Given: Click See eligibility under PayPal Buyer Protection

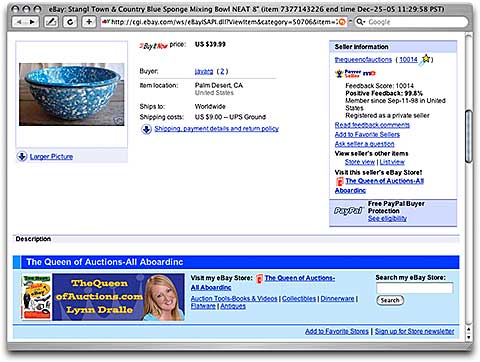Looking at the screenshot, I should 387,219.
